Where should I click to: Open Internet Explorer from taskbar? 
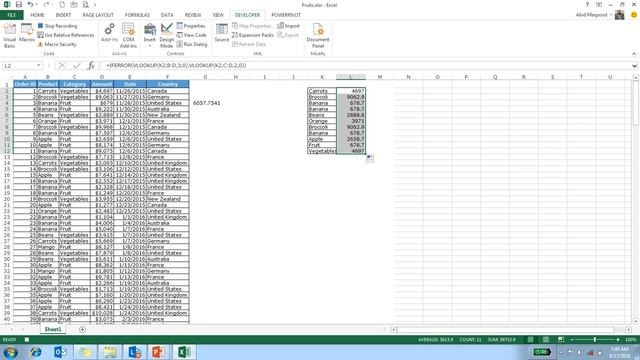tap(36, 352)
